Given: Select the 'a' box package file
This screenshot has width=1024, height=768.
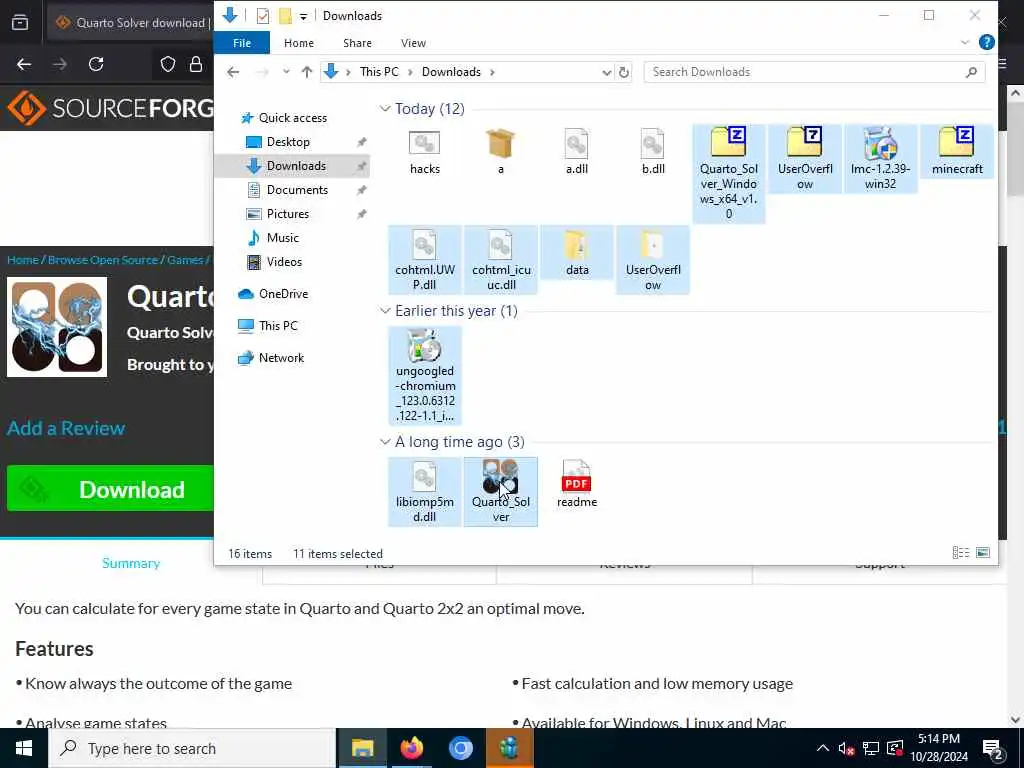Looking at the screenshot, I should point(500,153).
